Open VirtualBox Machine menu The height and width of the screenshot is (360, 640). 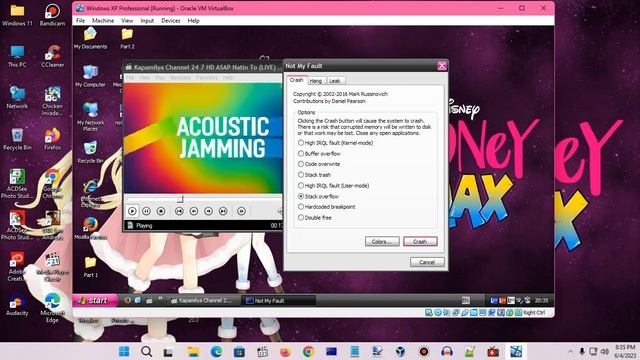click(103, 20)
